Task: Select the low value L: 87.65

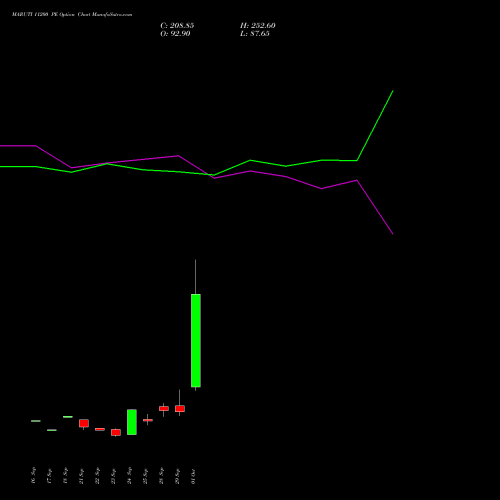Action: [x=255, y=34]
